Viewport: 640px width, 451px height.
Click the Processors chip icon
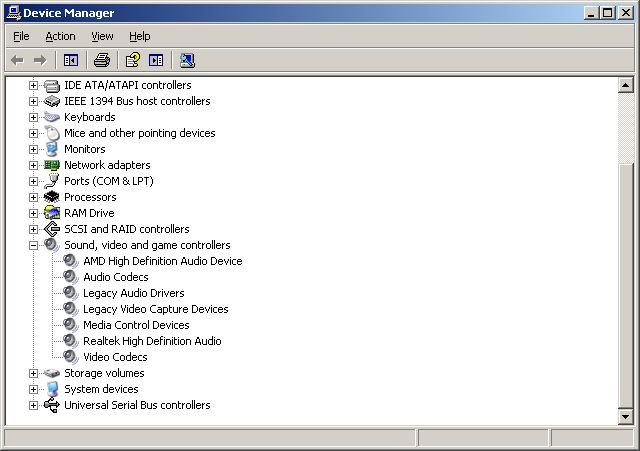pos(52,197)
